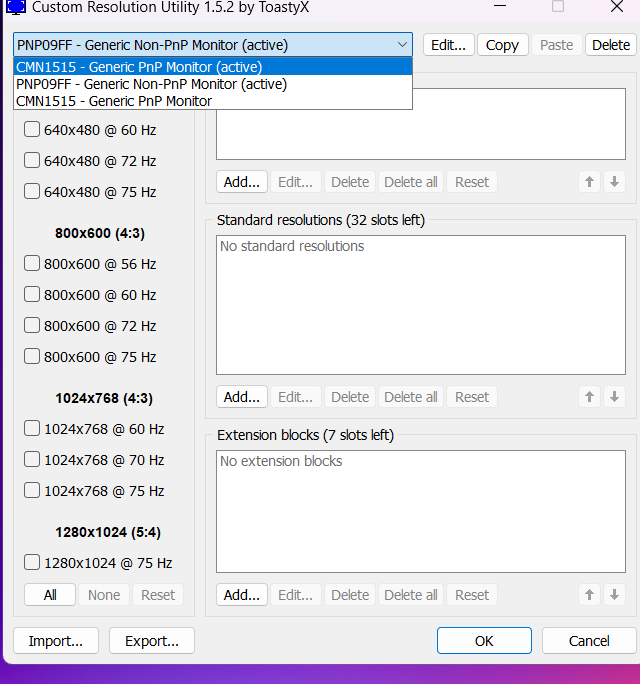Click the Copy button next to Edit
The height and width of the screenshot is (684, 640).
502,45
